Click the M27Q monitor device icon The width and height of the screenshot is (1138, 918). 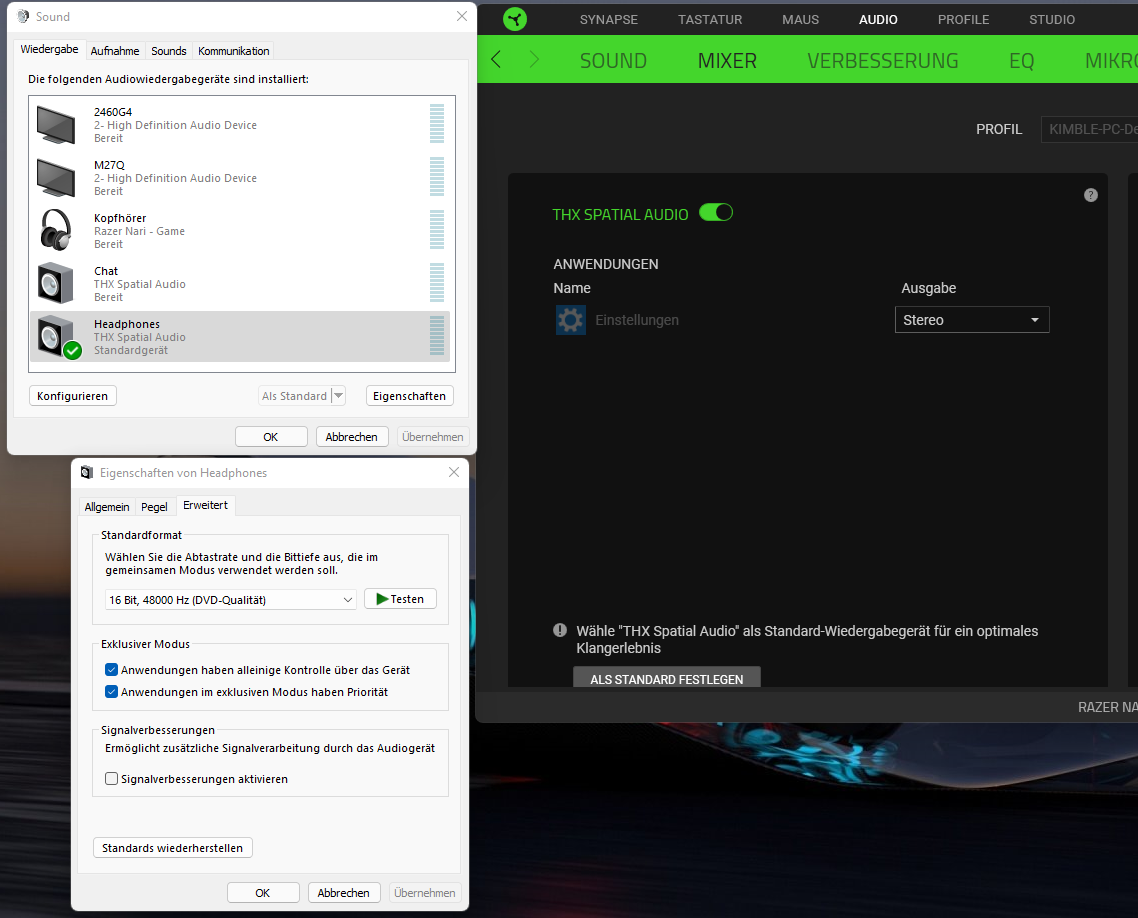point(56,178)
